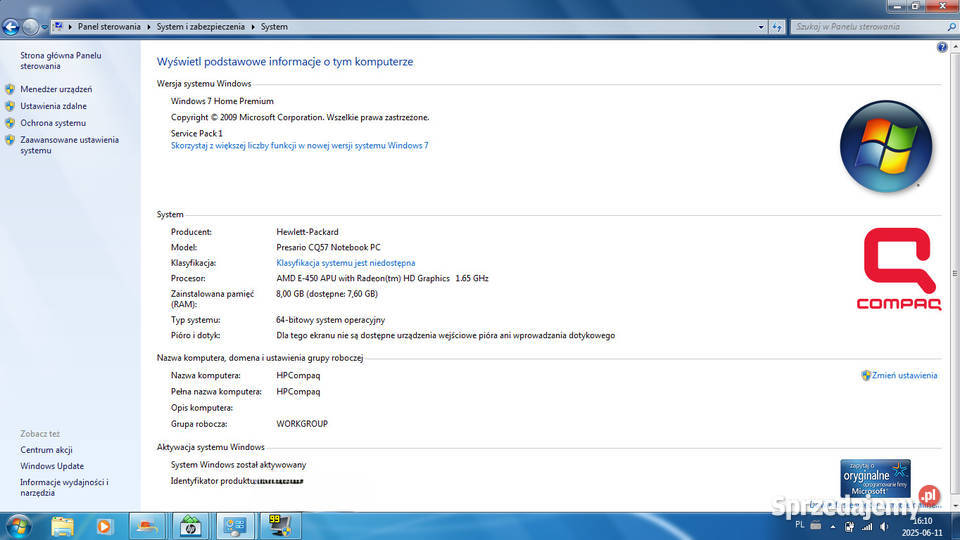
Task: Go to Strona główna Panelu sterowania
Action: (x=61, y=61)
